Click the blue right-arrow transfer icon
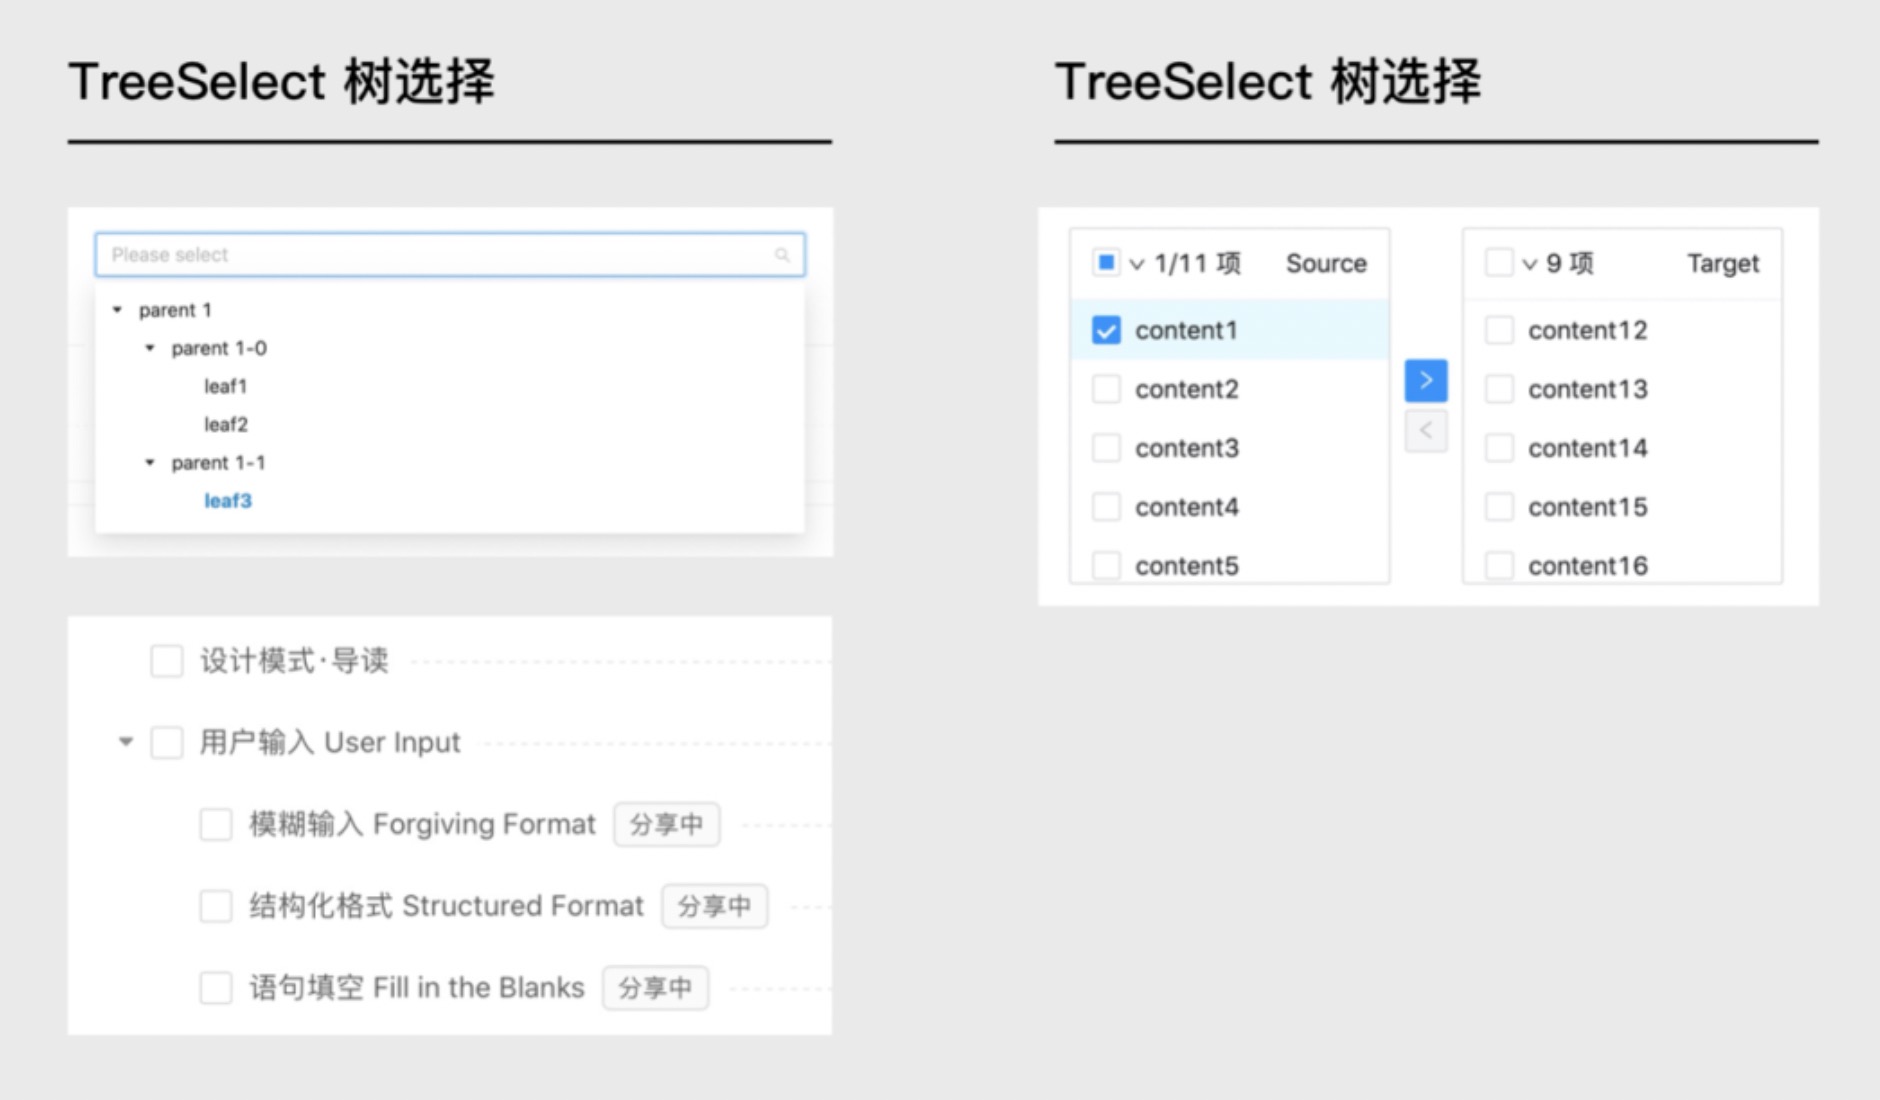Screen dimensions: 1880x1100 coord(1425,380)
